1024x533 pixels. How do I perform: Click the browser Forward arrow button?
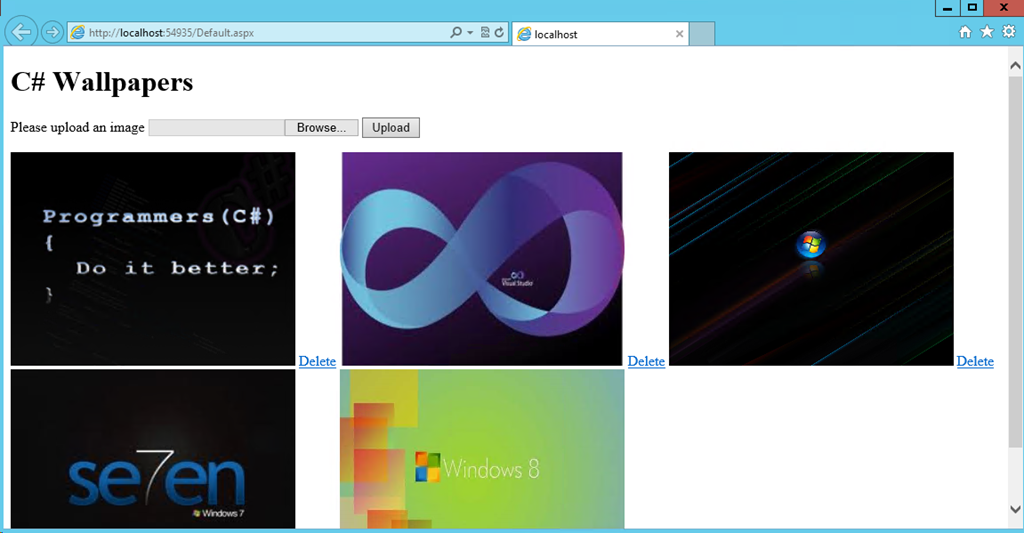52,32
